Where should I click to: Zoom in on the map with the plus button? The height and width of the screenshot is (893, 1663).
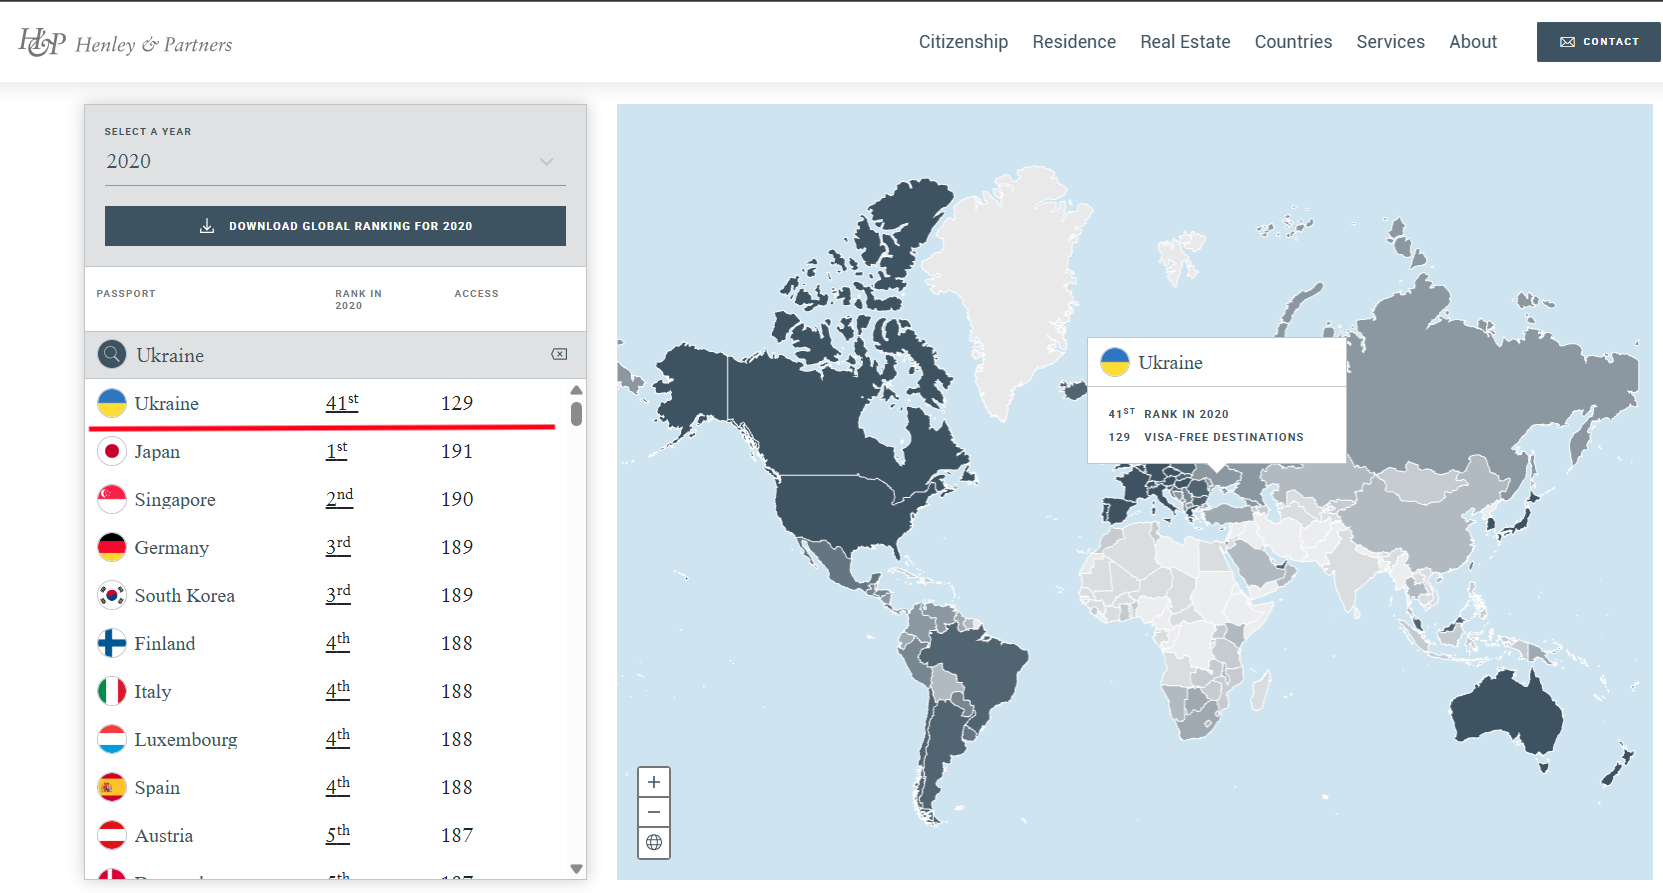(654, 782)
